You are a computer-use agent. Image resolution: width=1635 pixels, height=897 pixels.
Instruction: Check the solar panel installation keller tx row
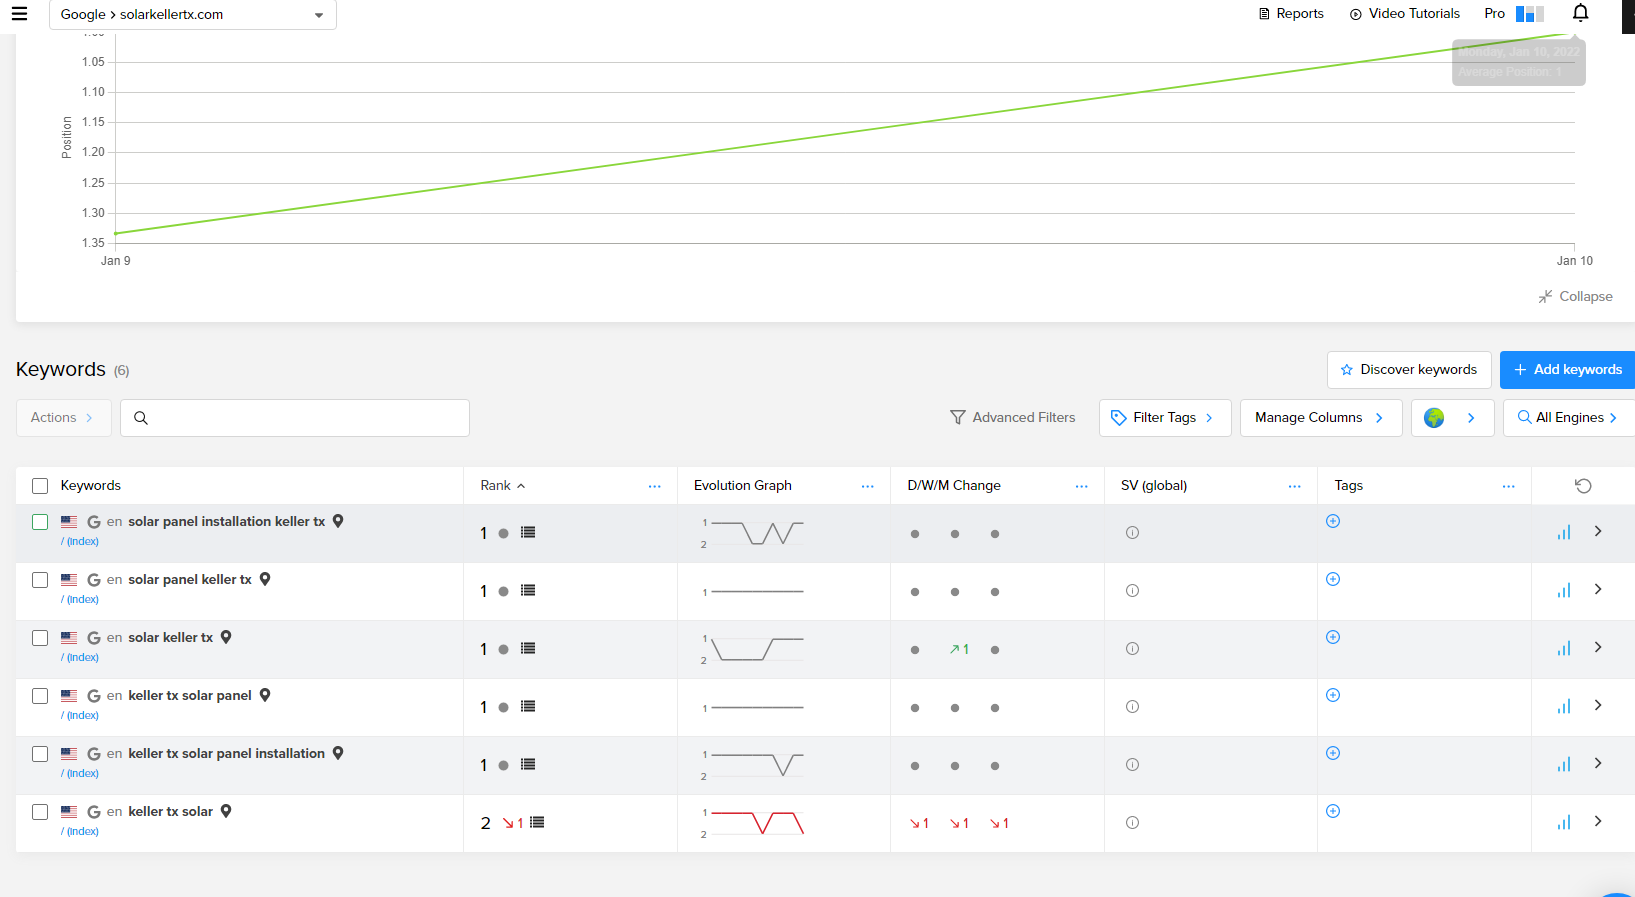pos(40,522)
